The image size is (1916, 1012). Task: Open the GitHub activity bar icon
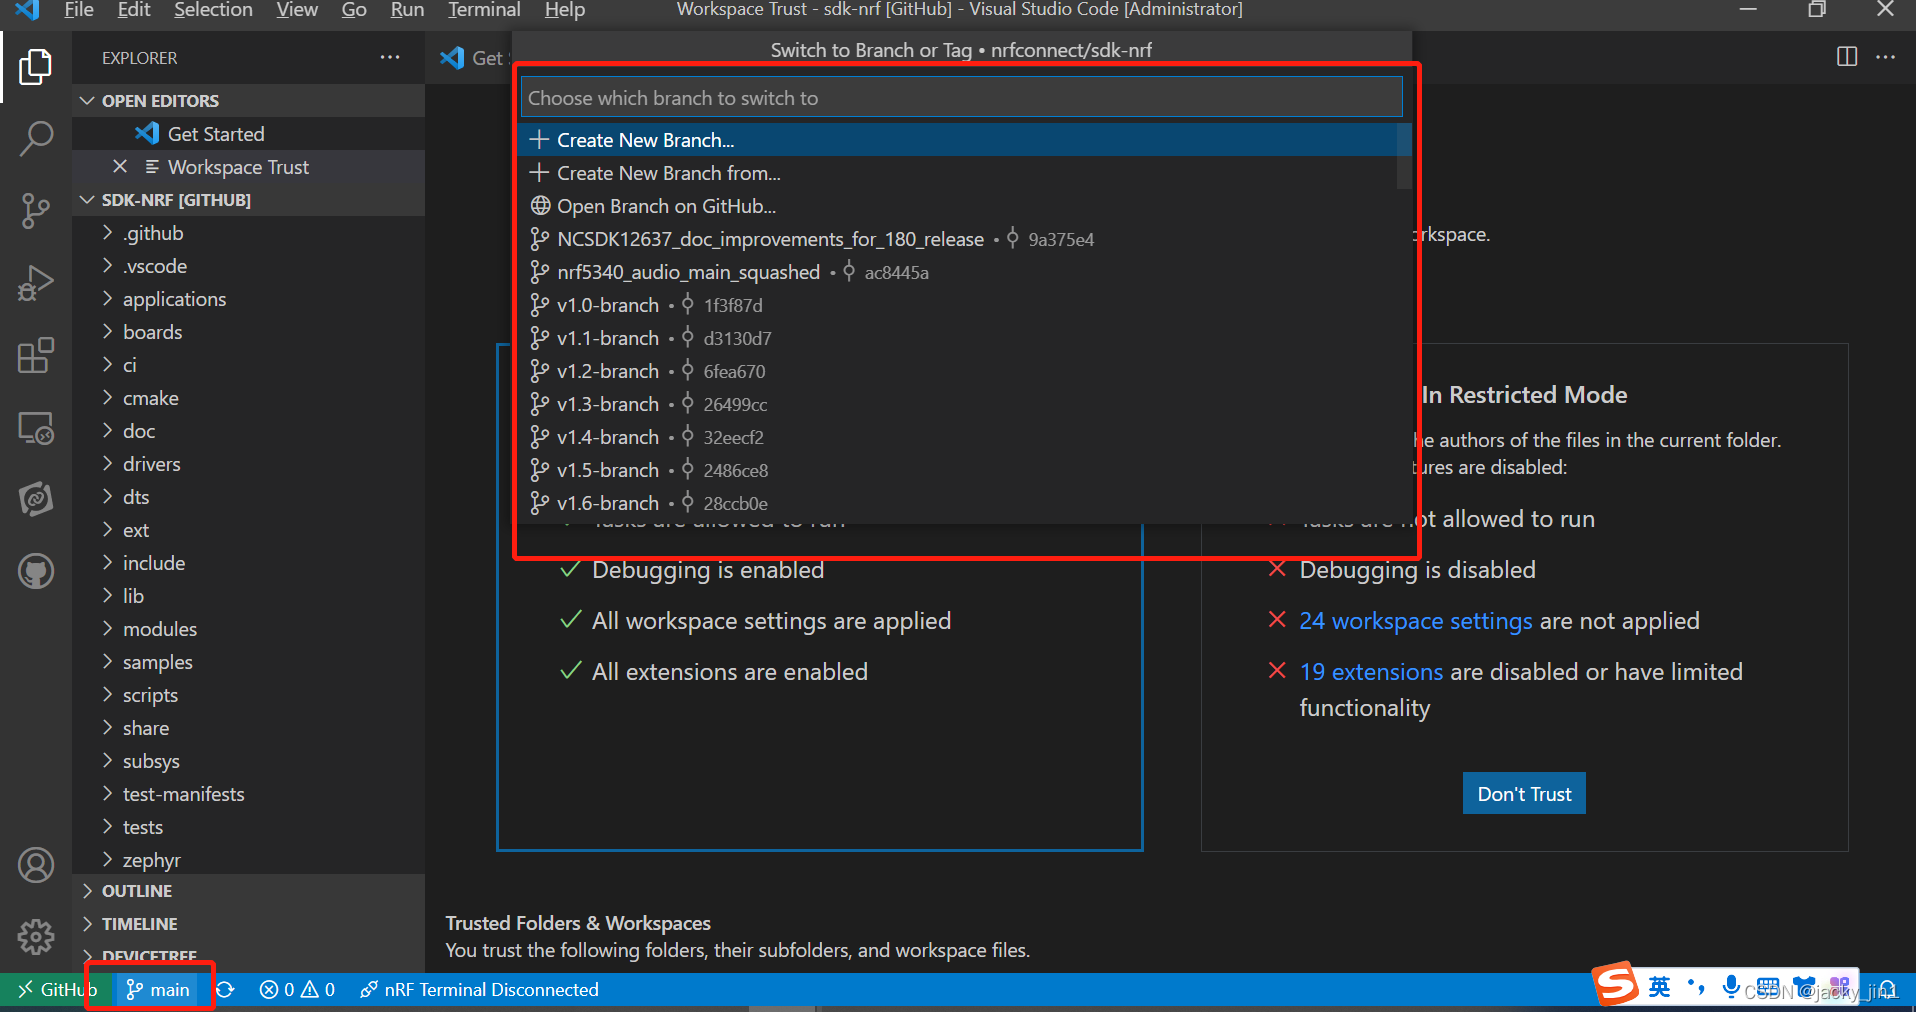click(x=36, y=572)
